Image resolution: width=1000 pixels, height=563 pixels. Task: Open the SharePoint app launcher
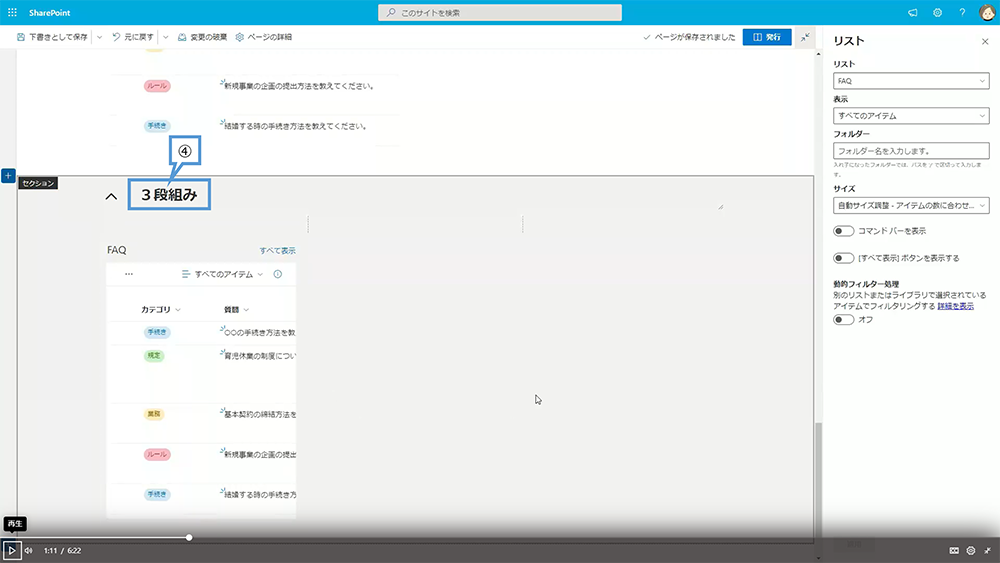[x=12, y=12]
